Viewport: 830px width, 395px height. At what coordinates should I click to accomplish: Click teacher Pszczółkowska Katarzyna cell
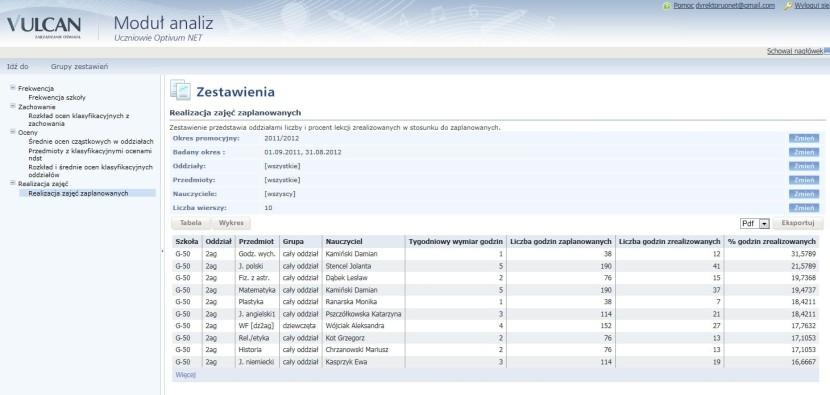[363, 314]
